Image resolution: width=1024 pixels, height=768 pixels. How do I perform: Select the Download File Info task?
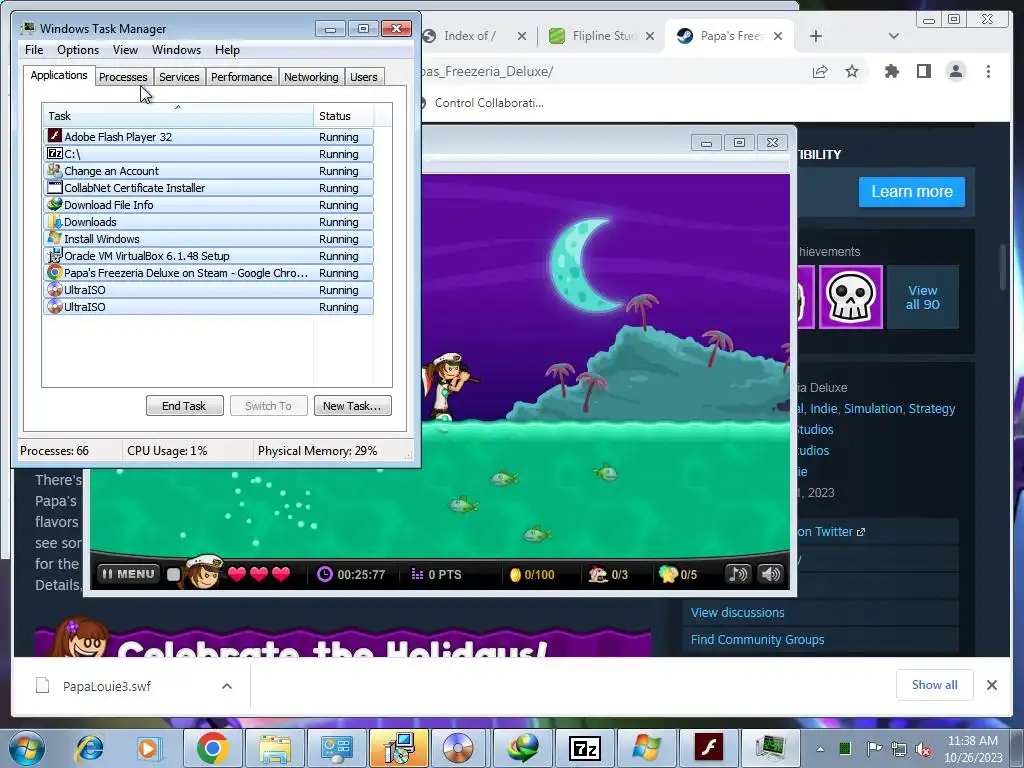click(209, 204)
